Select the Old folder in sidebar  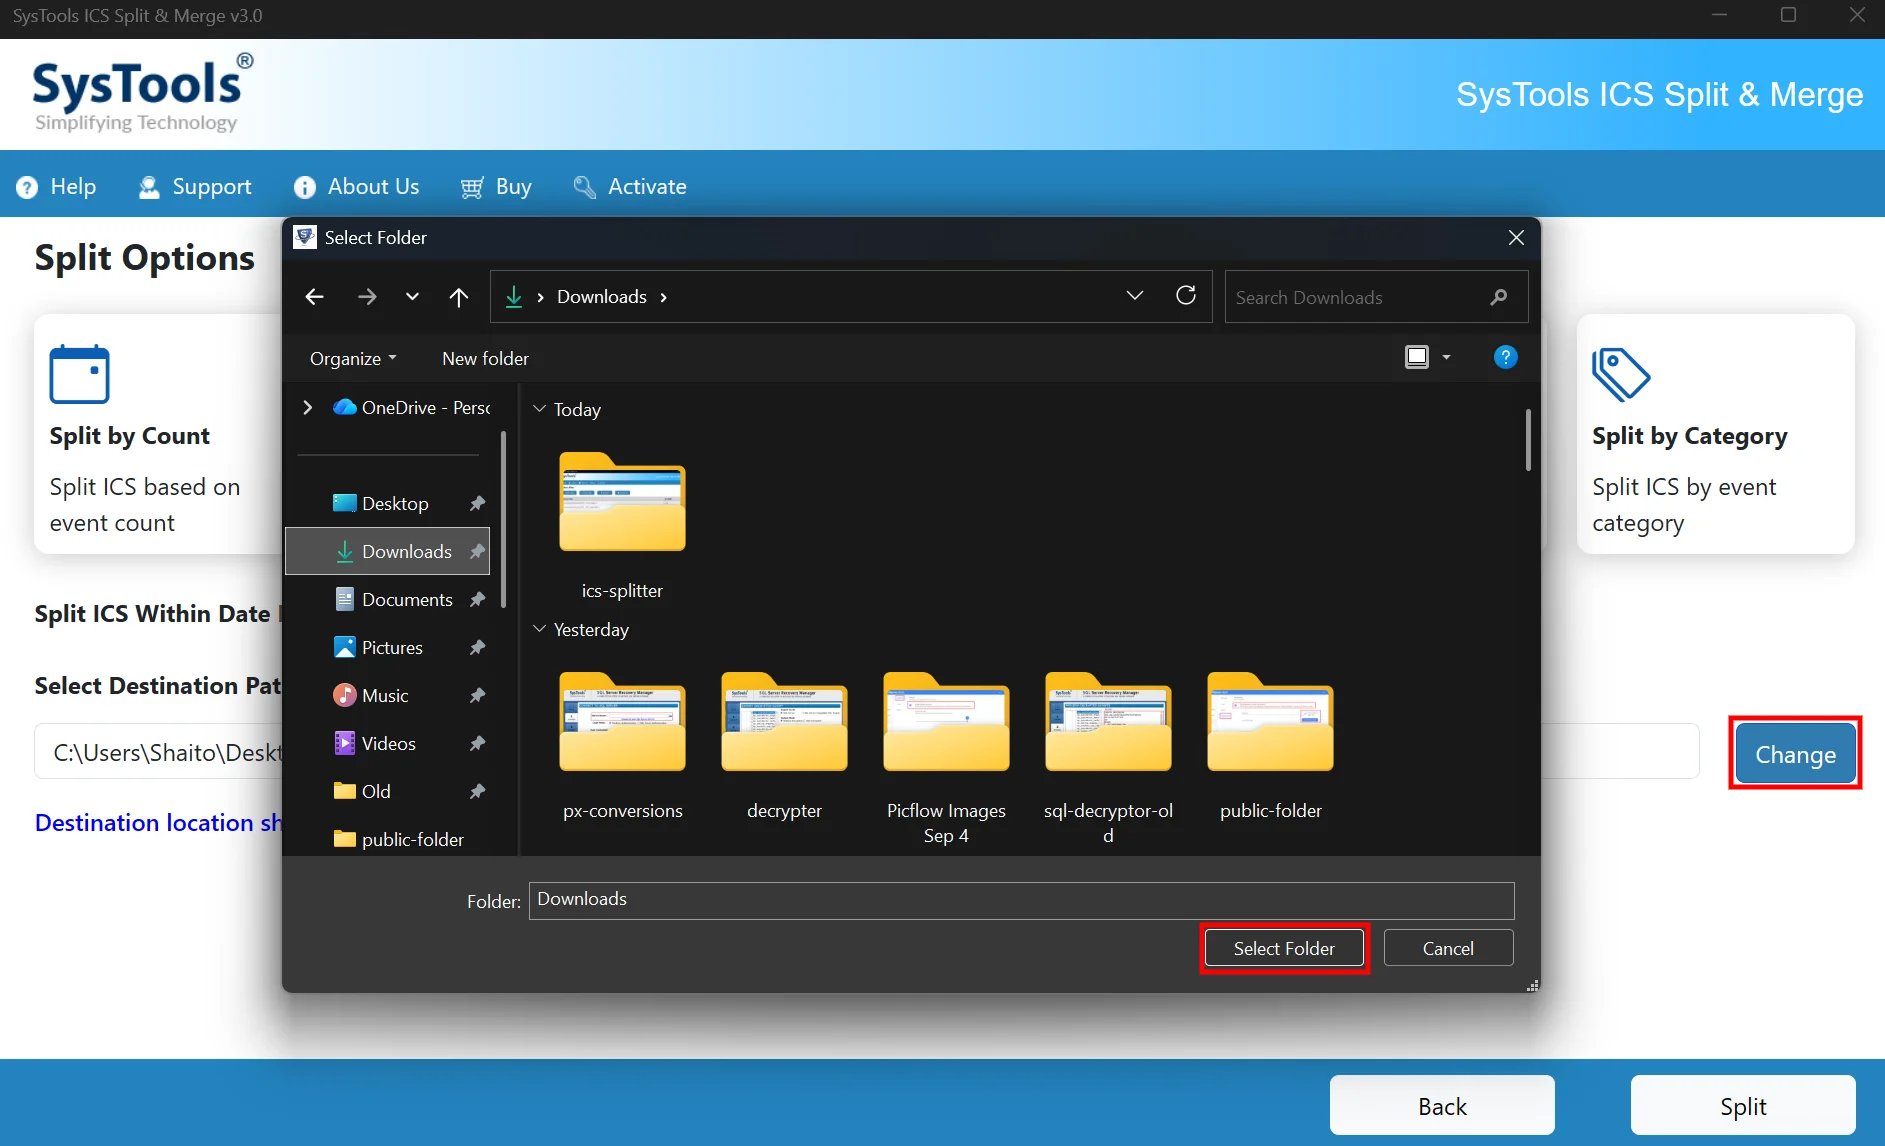362,791
